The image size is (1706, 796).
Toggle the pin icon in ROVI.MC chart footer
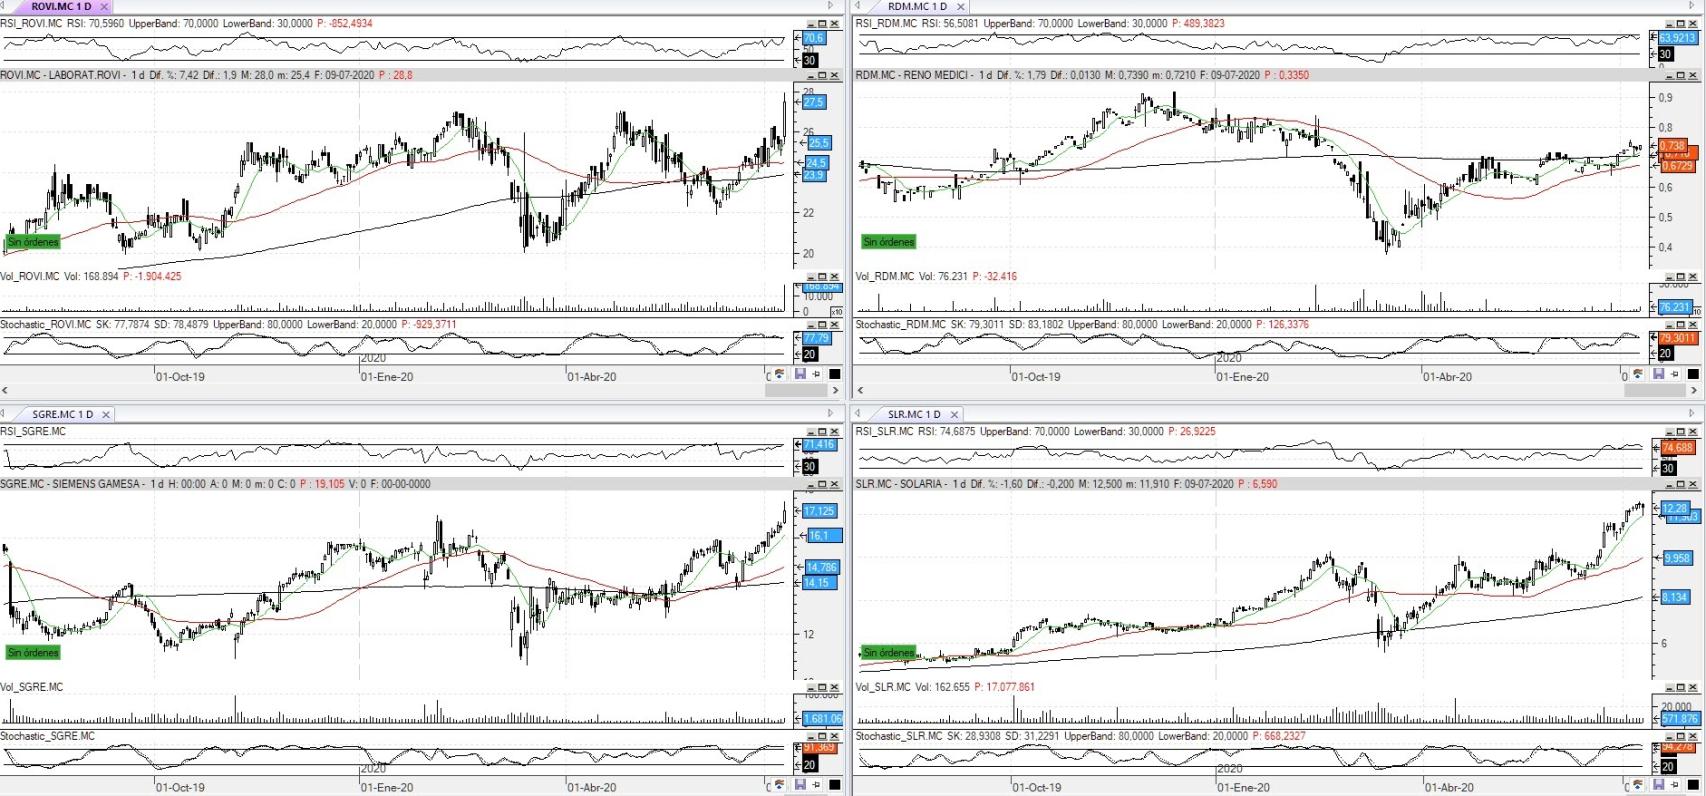click(816, 374)
